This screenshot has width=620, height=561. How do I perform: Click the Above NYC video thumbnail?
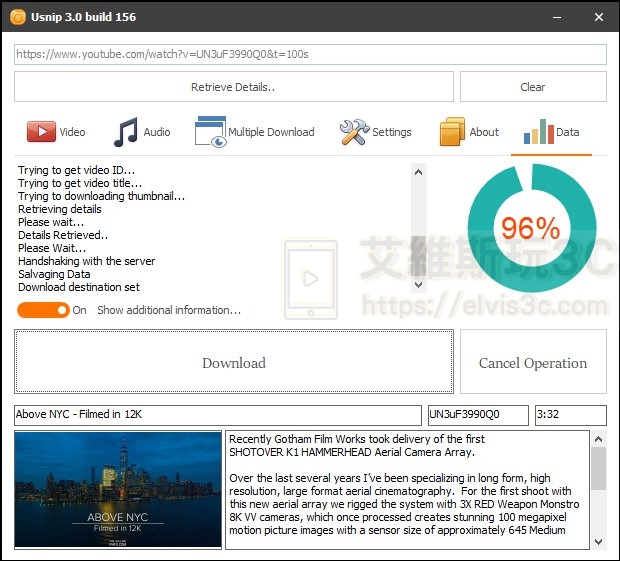[118, 489]
